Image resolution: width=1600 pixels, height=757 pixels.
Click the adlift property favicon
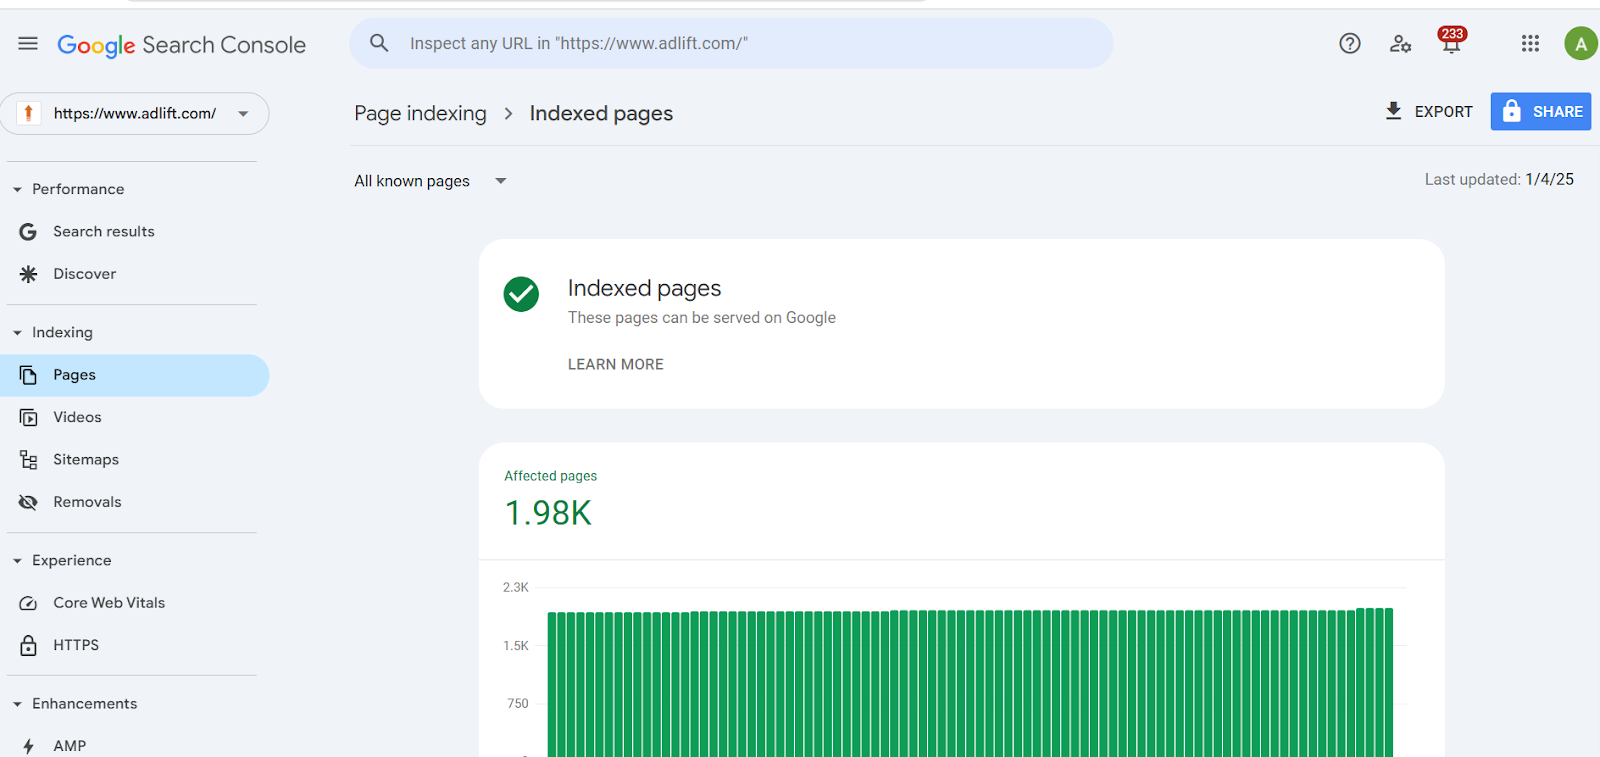click(29, 113)
